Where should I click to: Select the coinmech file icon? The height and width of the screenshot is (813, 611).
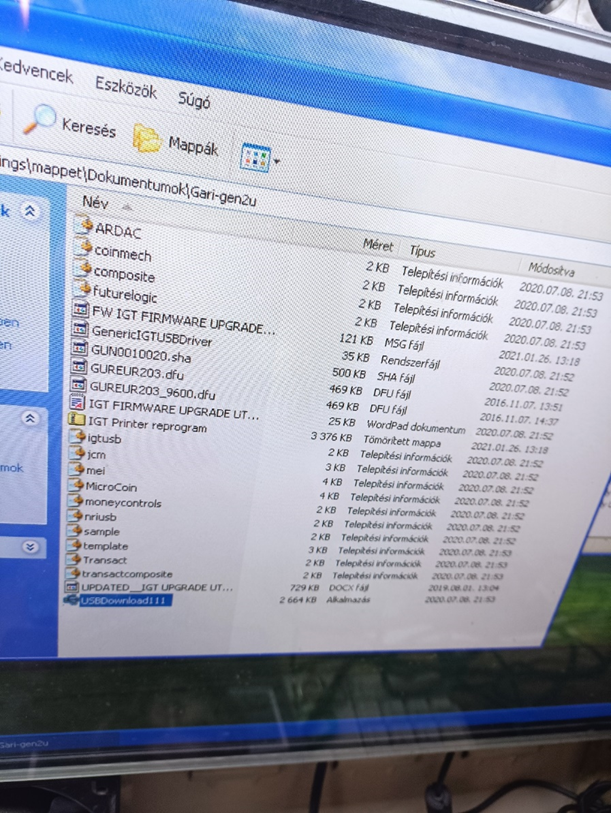[x=83, y=247]
